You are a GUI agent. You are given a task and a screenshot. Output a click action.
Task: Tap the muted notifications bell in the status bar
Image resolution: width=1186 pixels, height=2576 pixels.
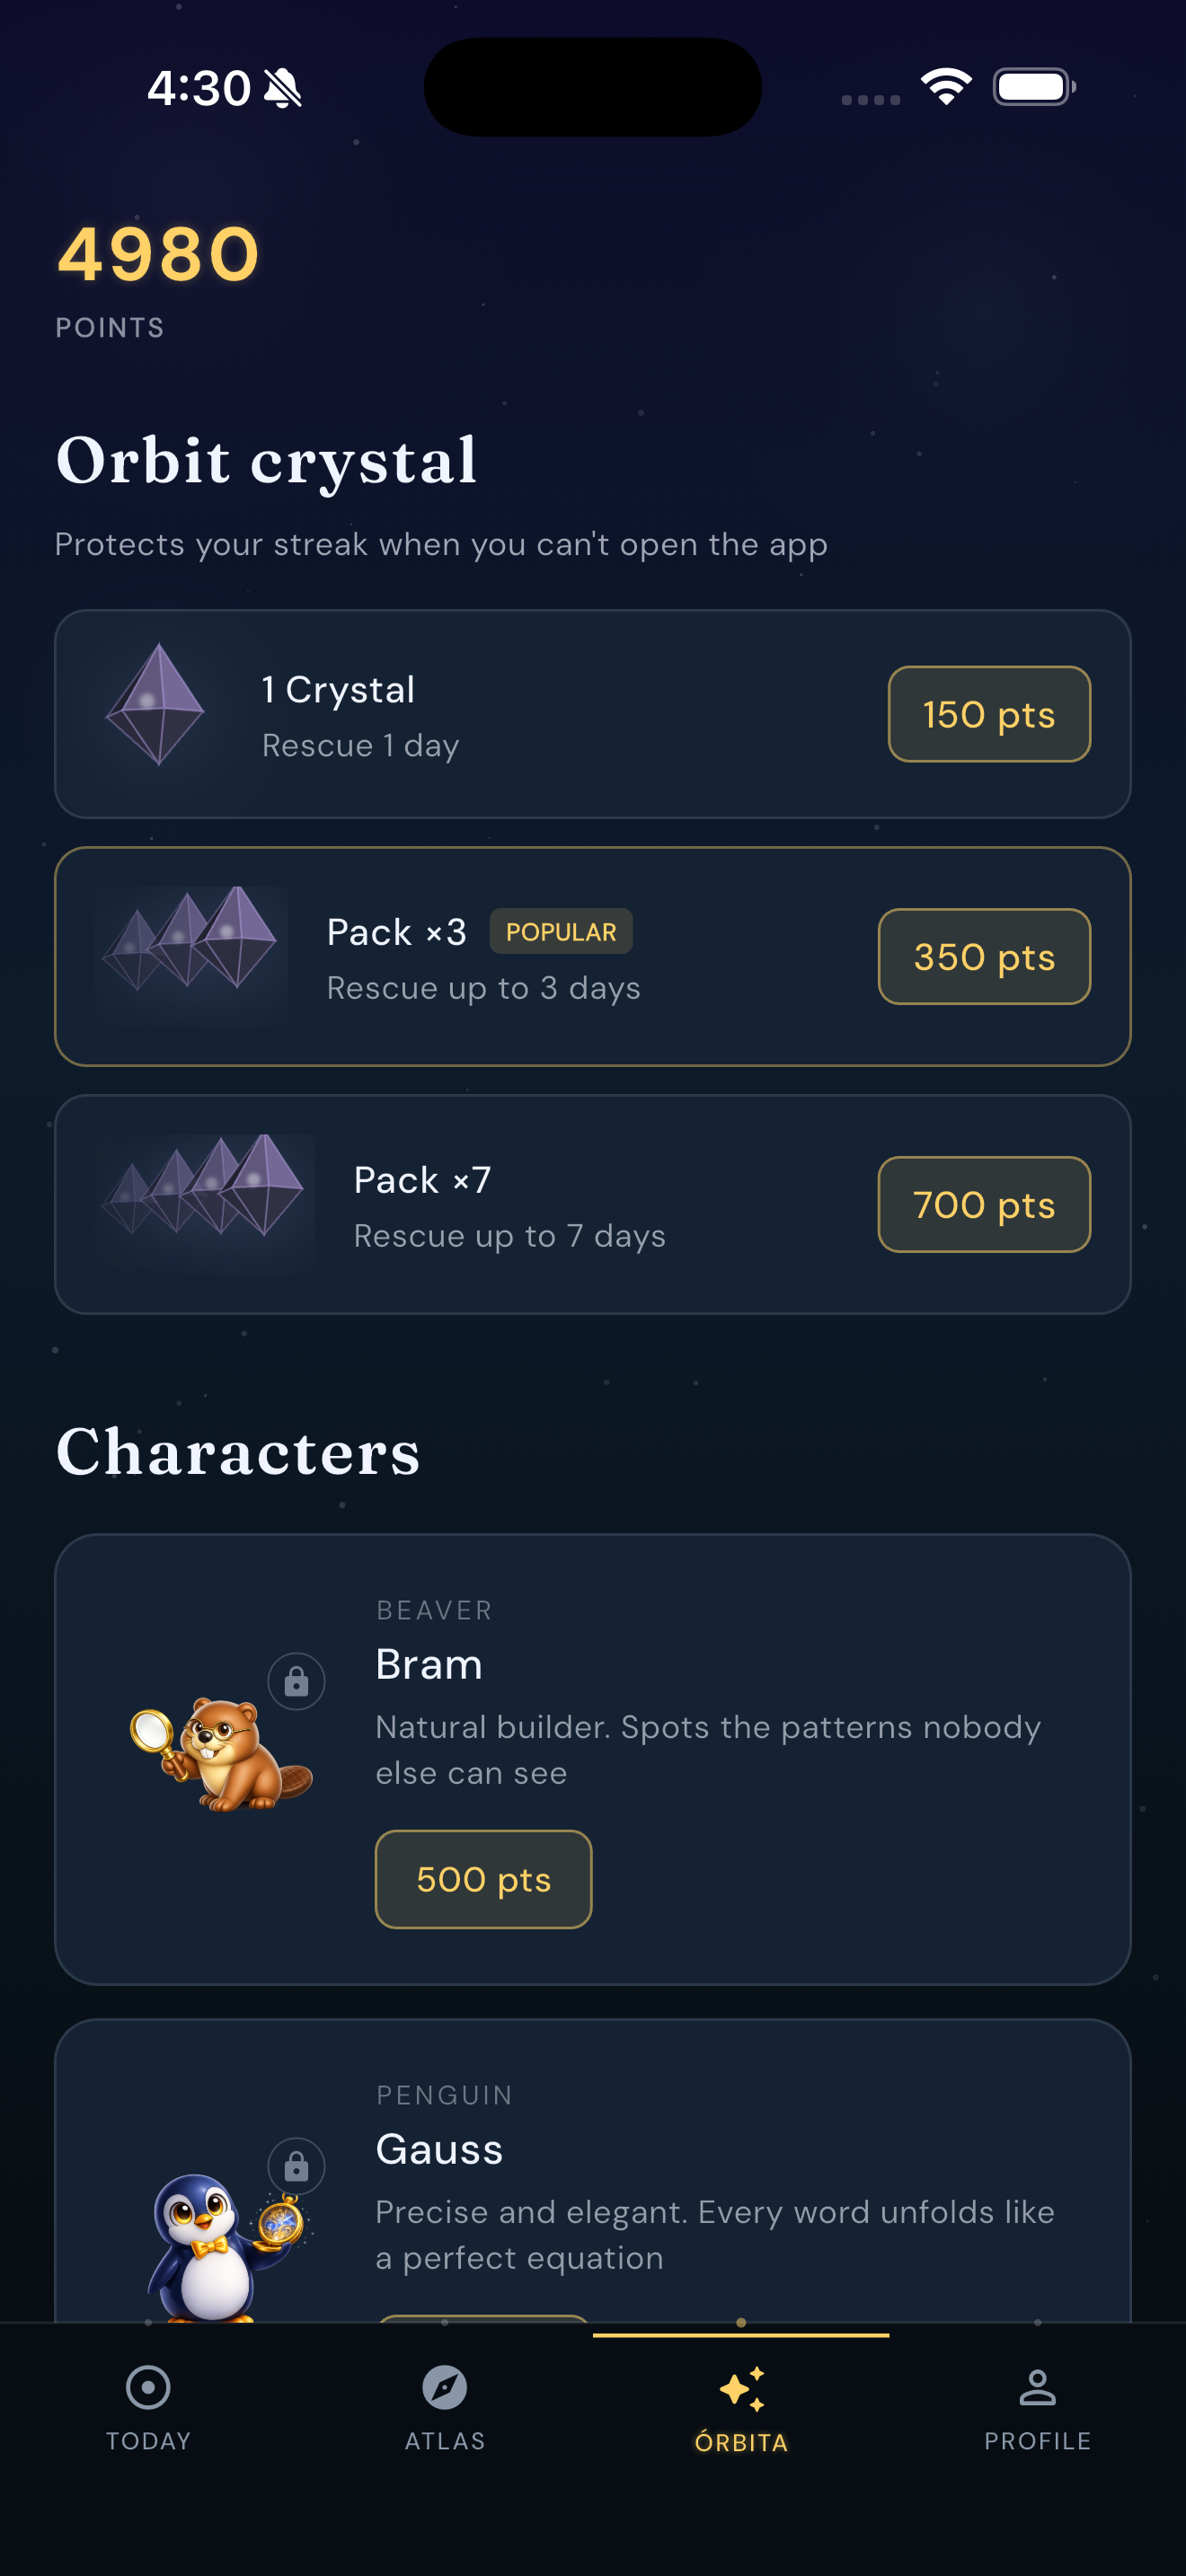282,88
